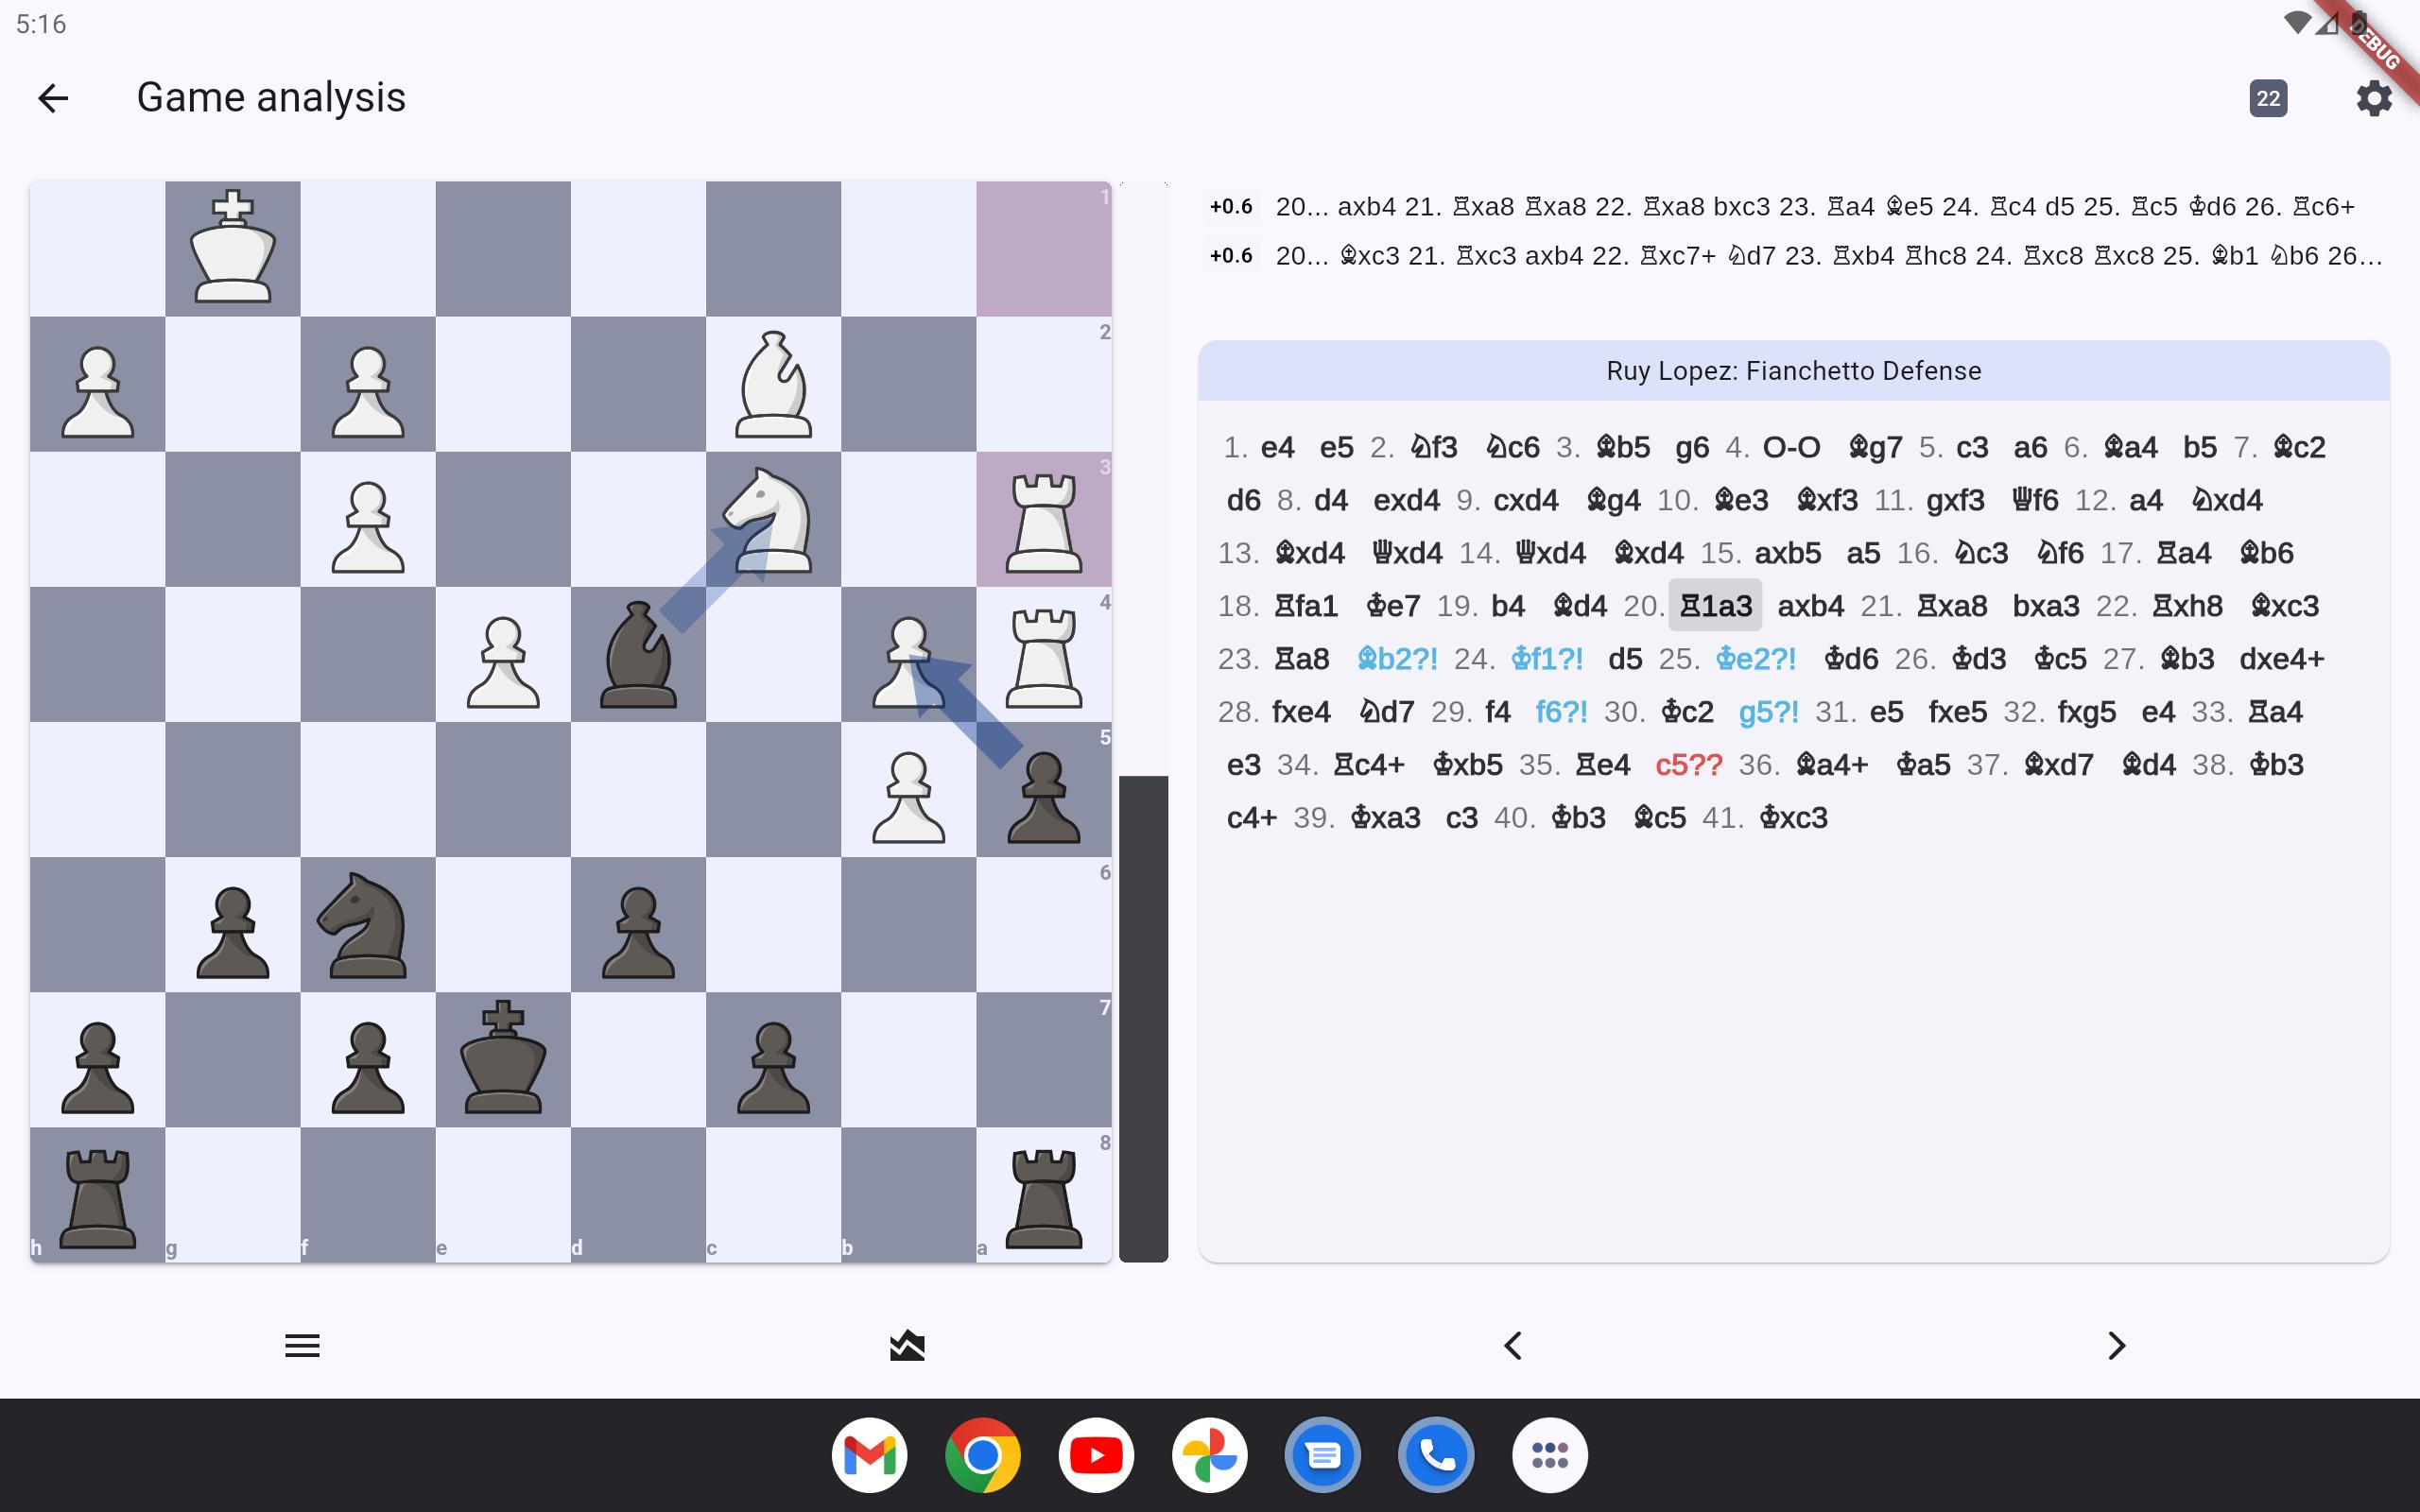Select the black king on e7
The height and width of the screenshot is (1512, 2420).
[503, 1059]
